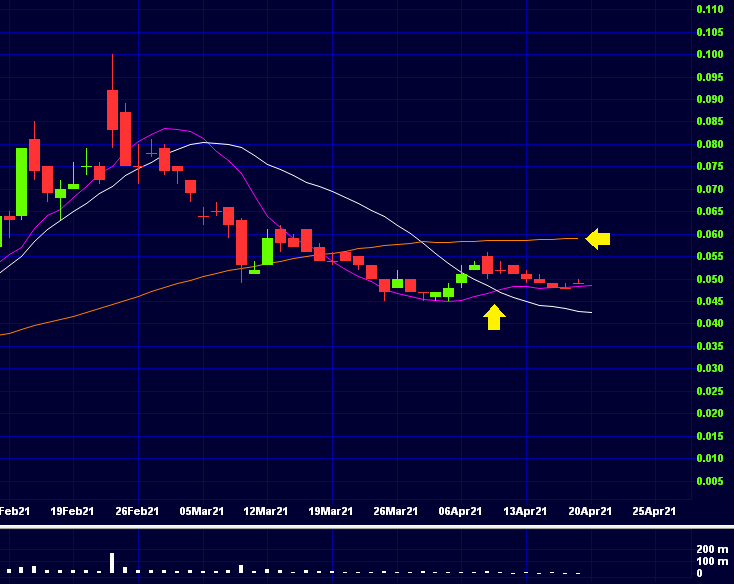Click the 0.025 price axis label
Image resolution: width=734 pixels, height=584 pixels.
pos(710,391)
